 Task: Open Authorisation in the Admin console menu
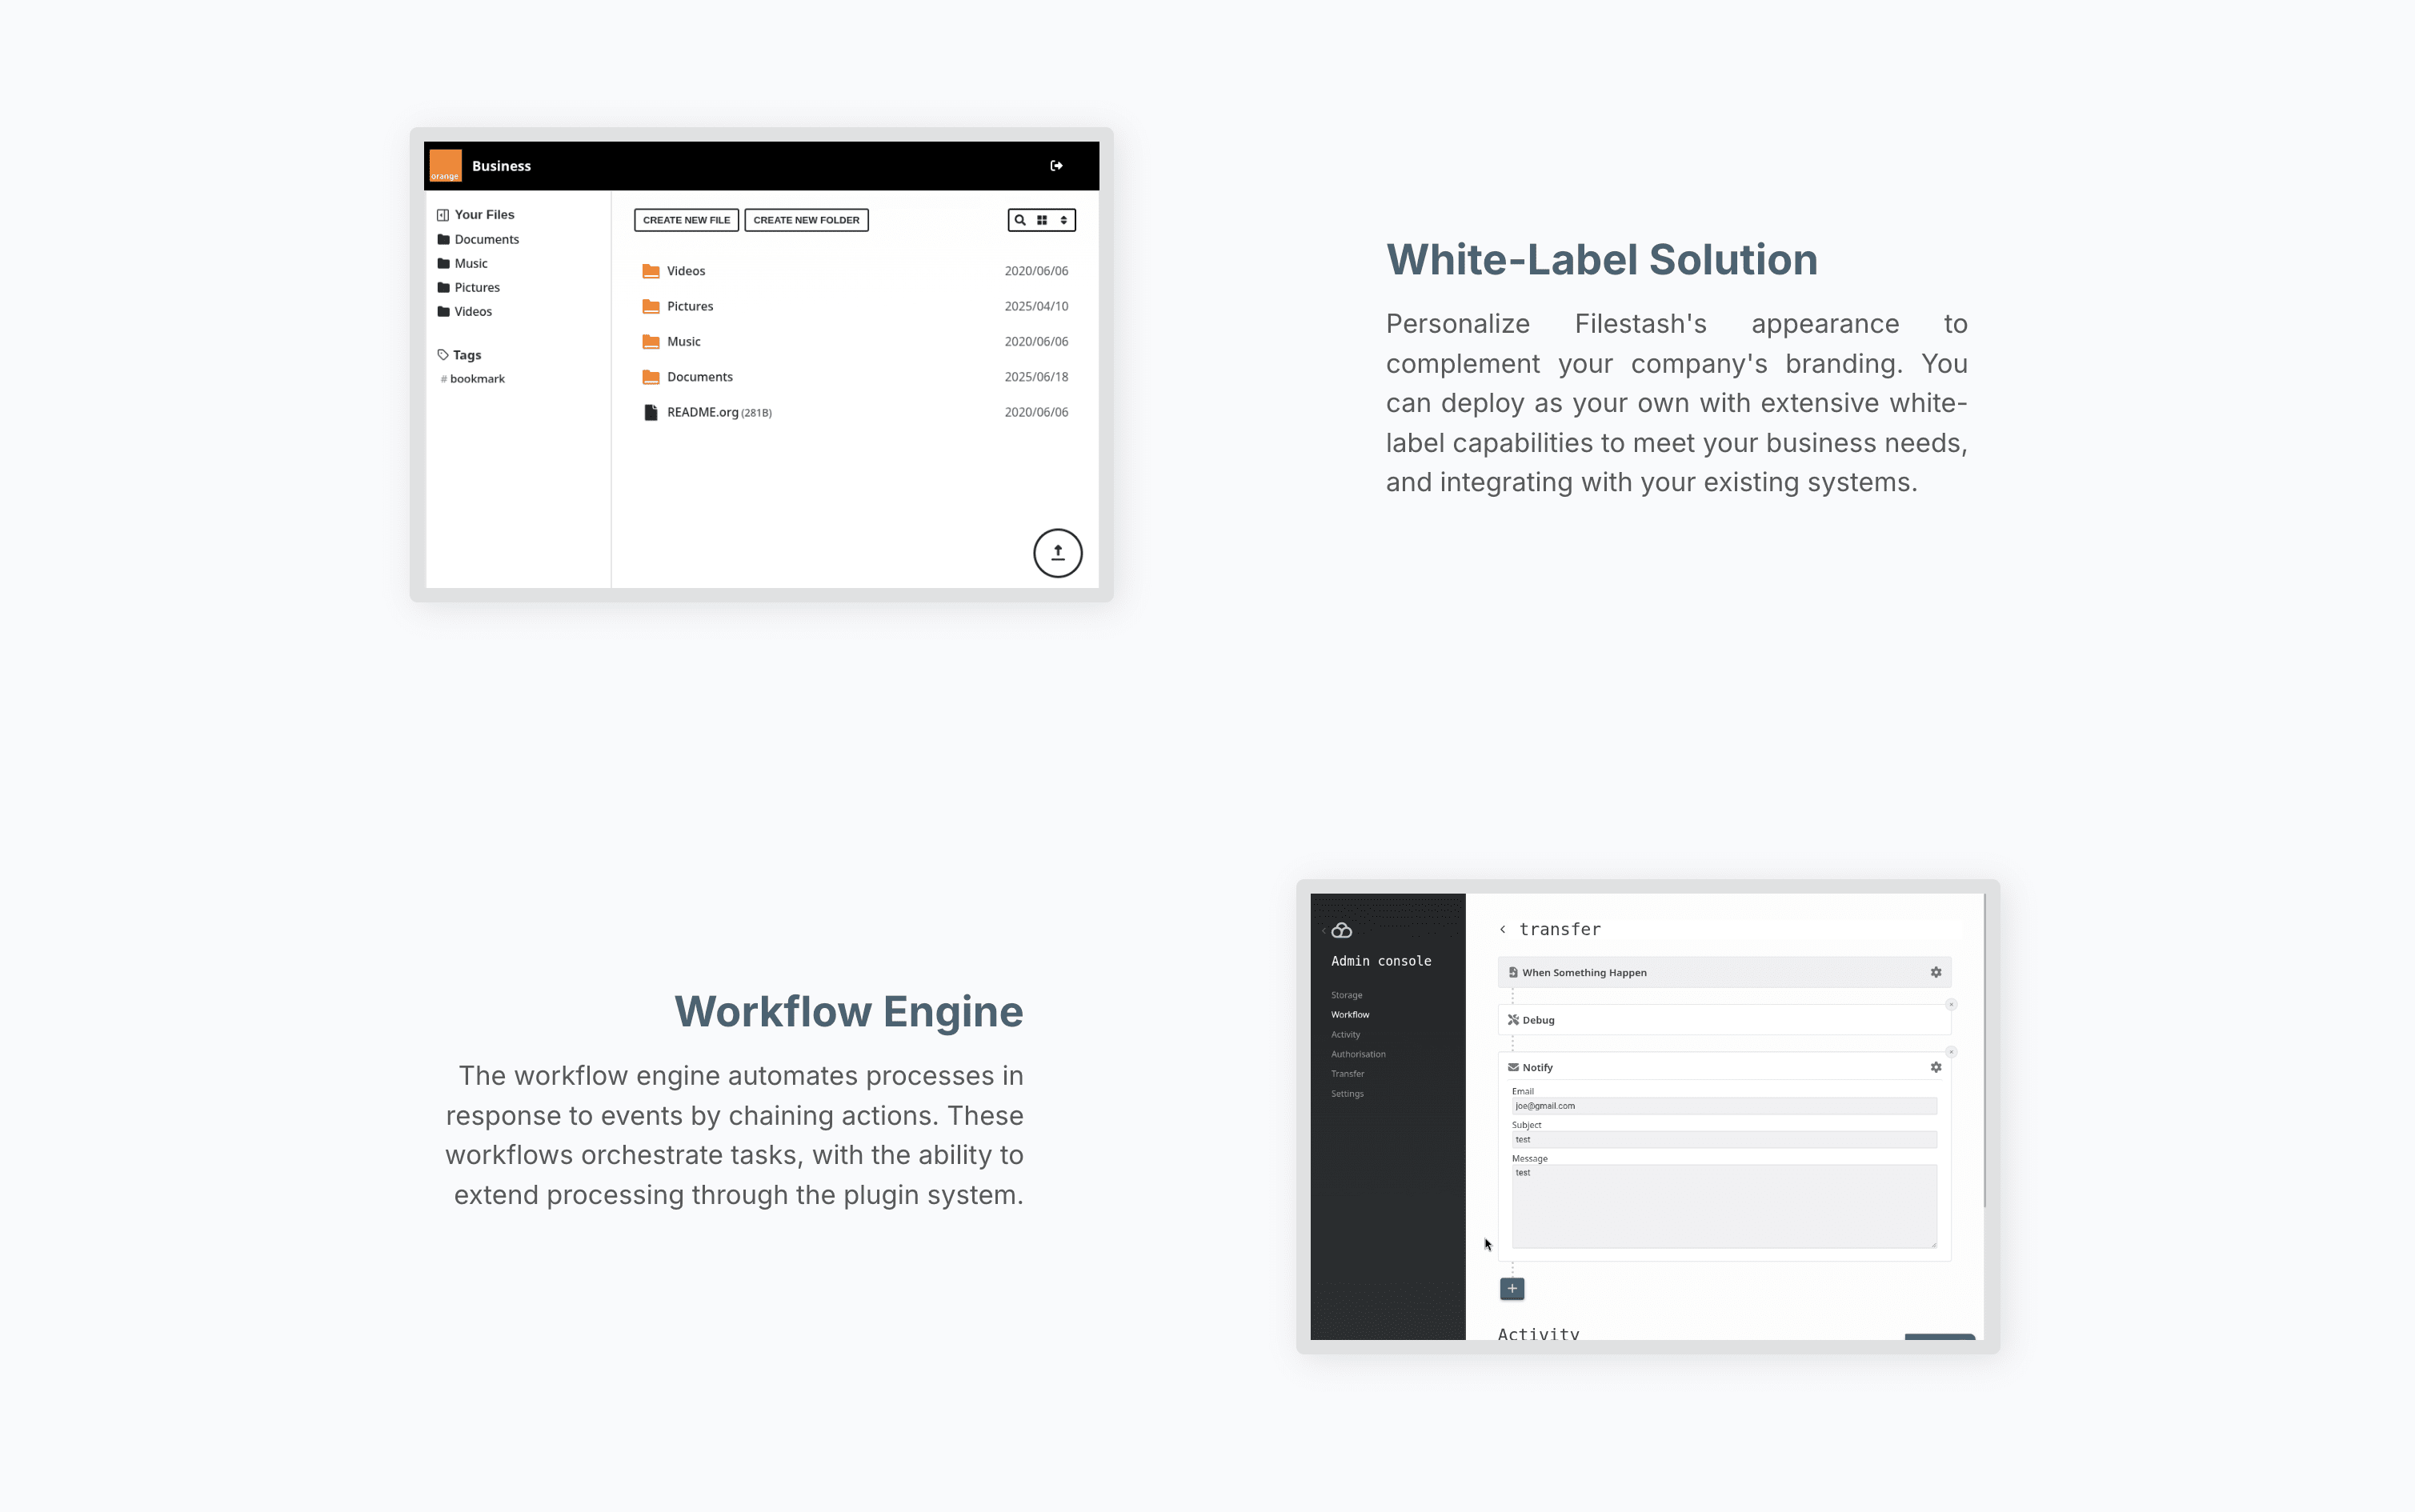pyautogui.click(x=1358, y=1054)
